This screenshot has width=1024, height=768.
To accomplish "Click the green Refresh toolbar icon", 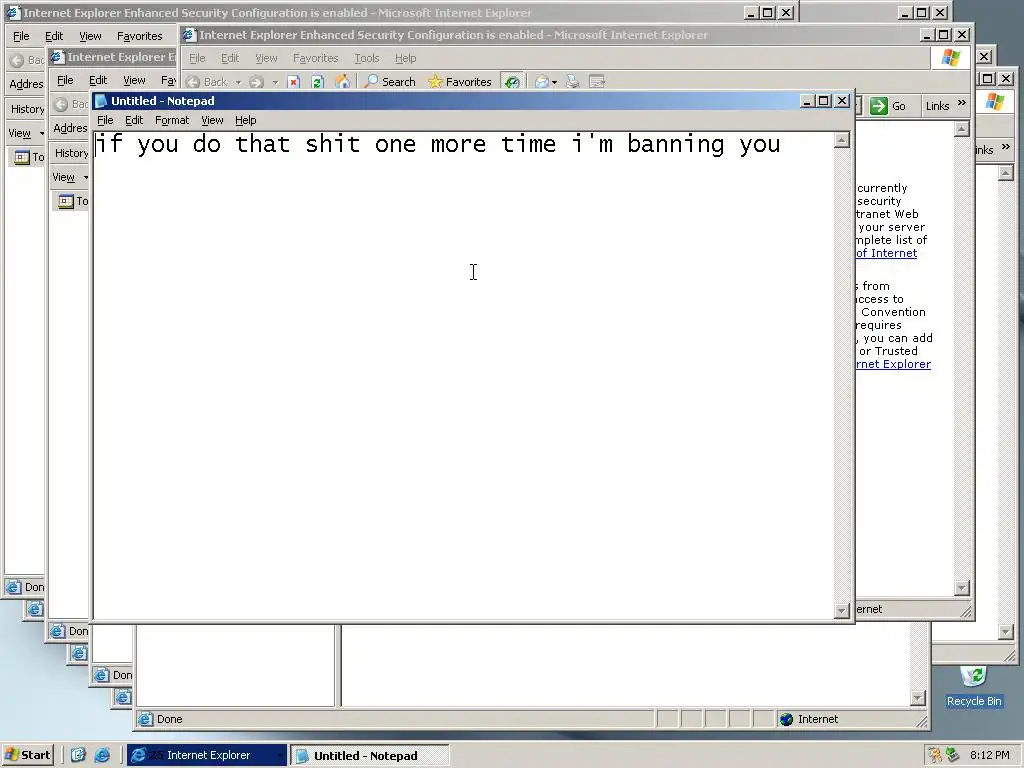I will coord(317,82).
